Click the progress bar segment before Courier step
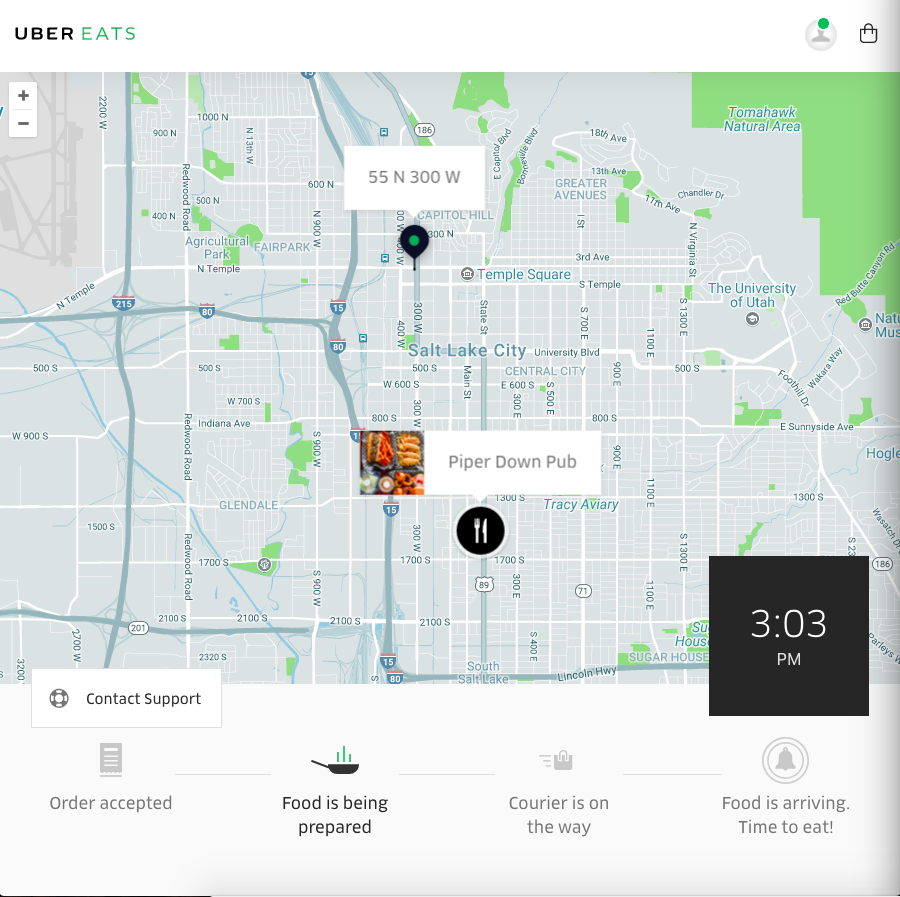This screenshot has width=900, height=897. click(446, 773)
